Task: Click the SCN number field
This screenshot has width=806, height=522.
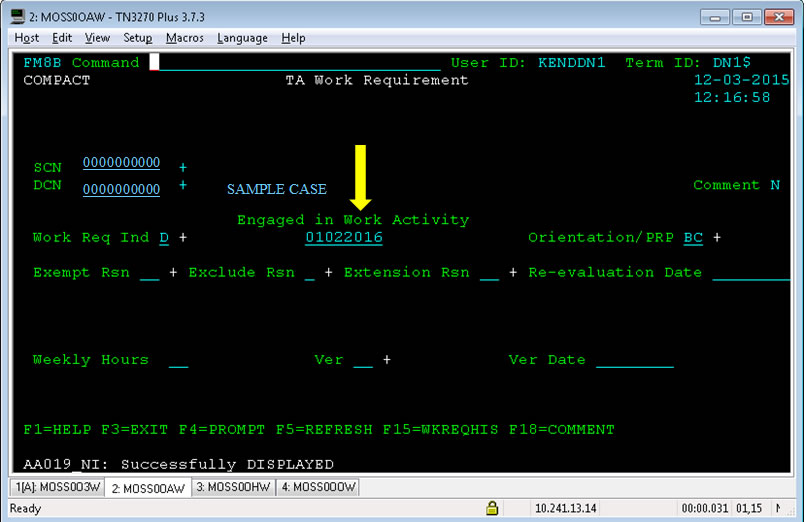Action: point(121,163)
